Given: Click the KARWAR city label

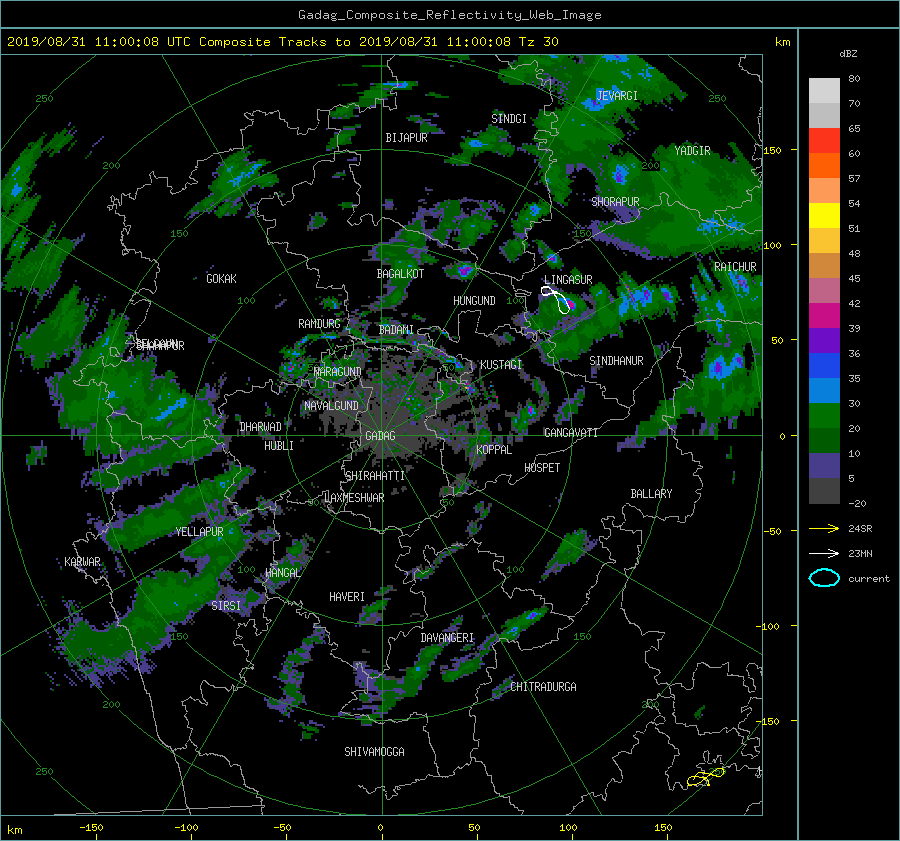Looking at the screenshot, I should pos(83,561).
